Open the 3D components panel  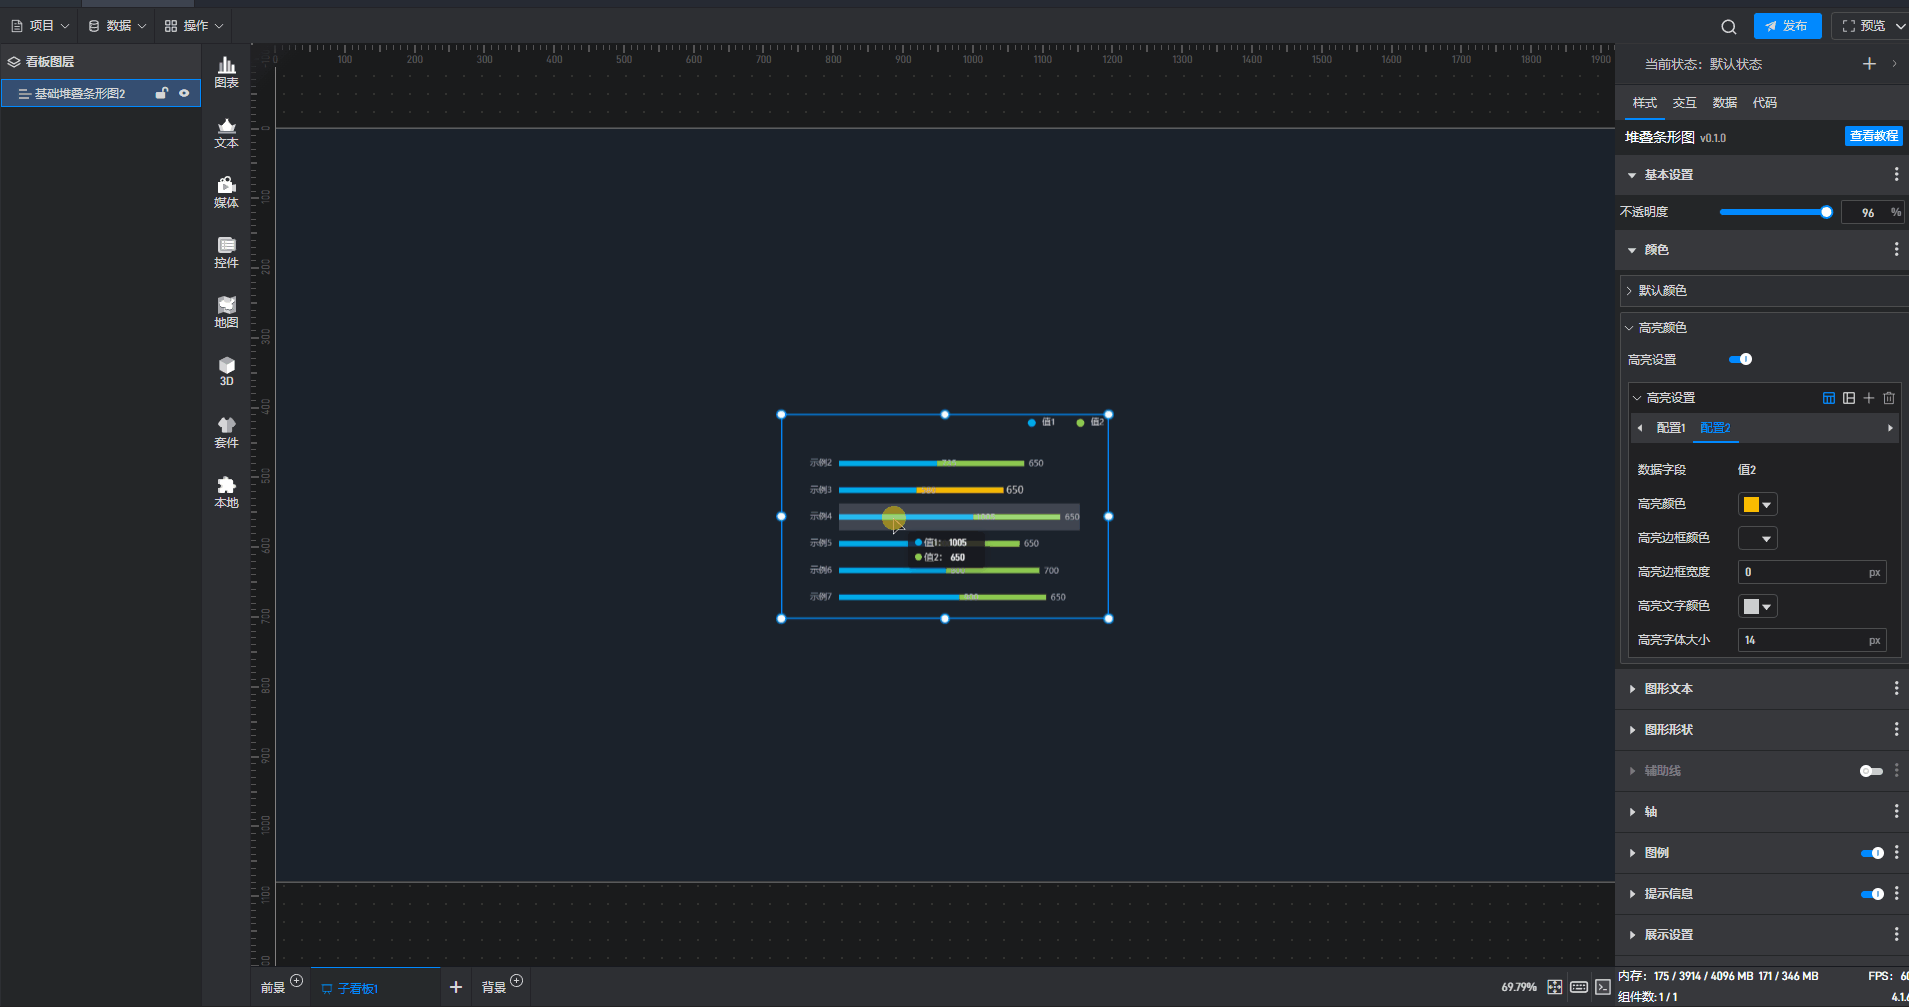[227, 371]
